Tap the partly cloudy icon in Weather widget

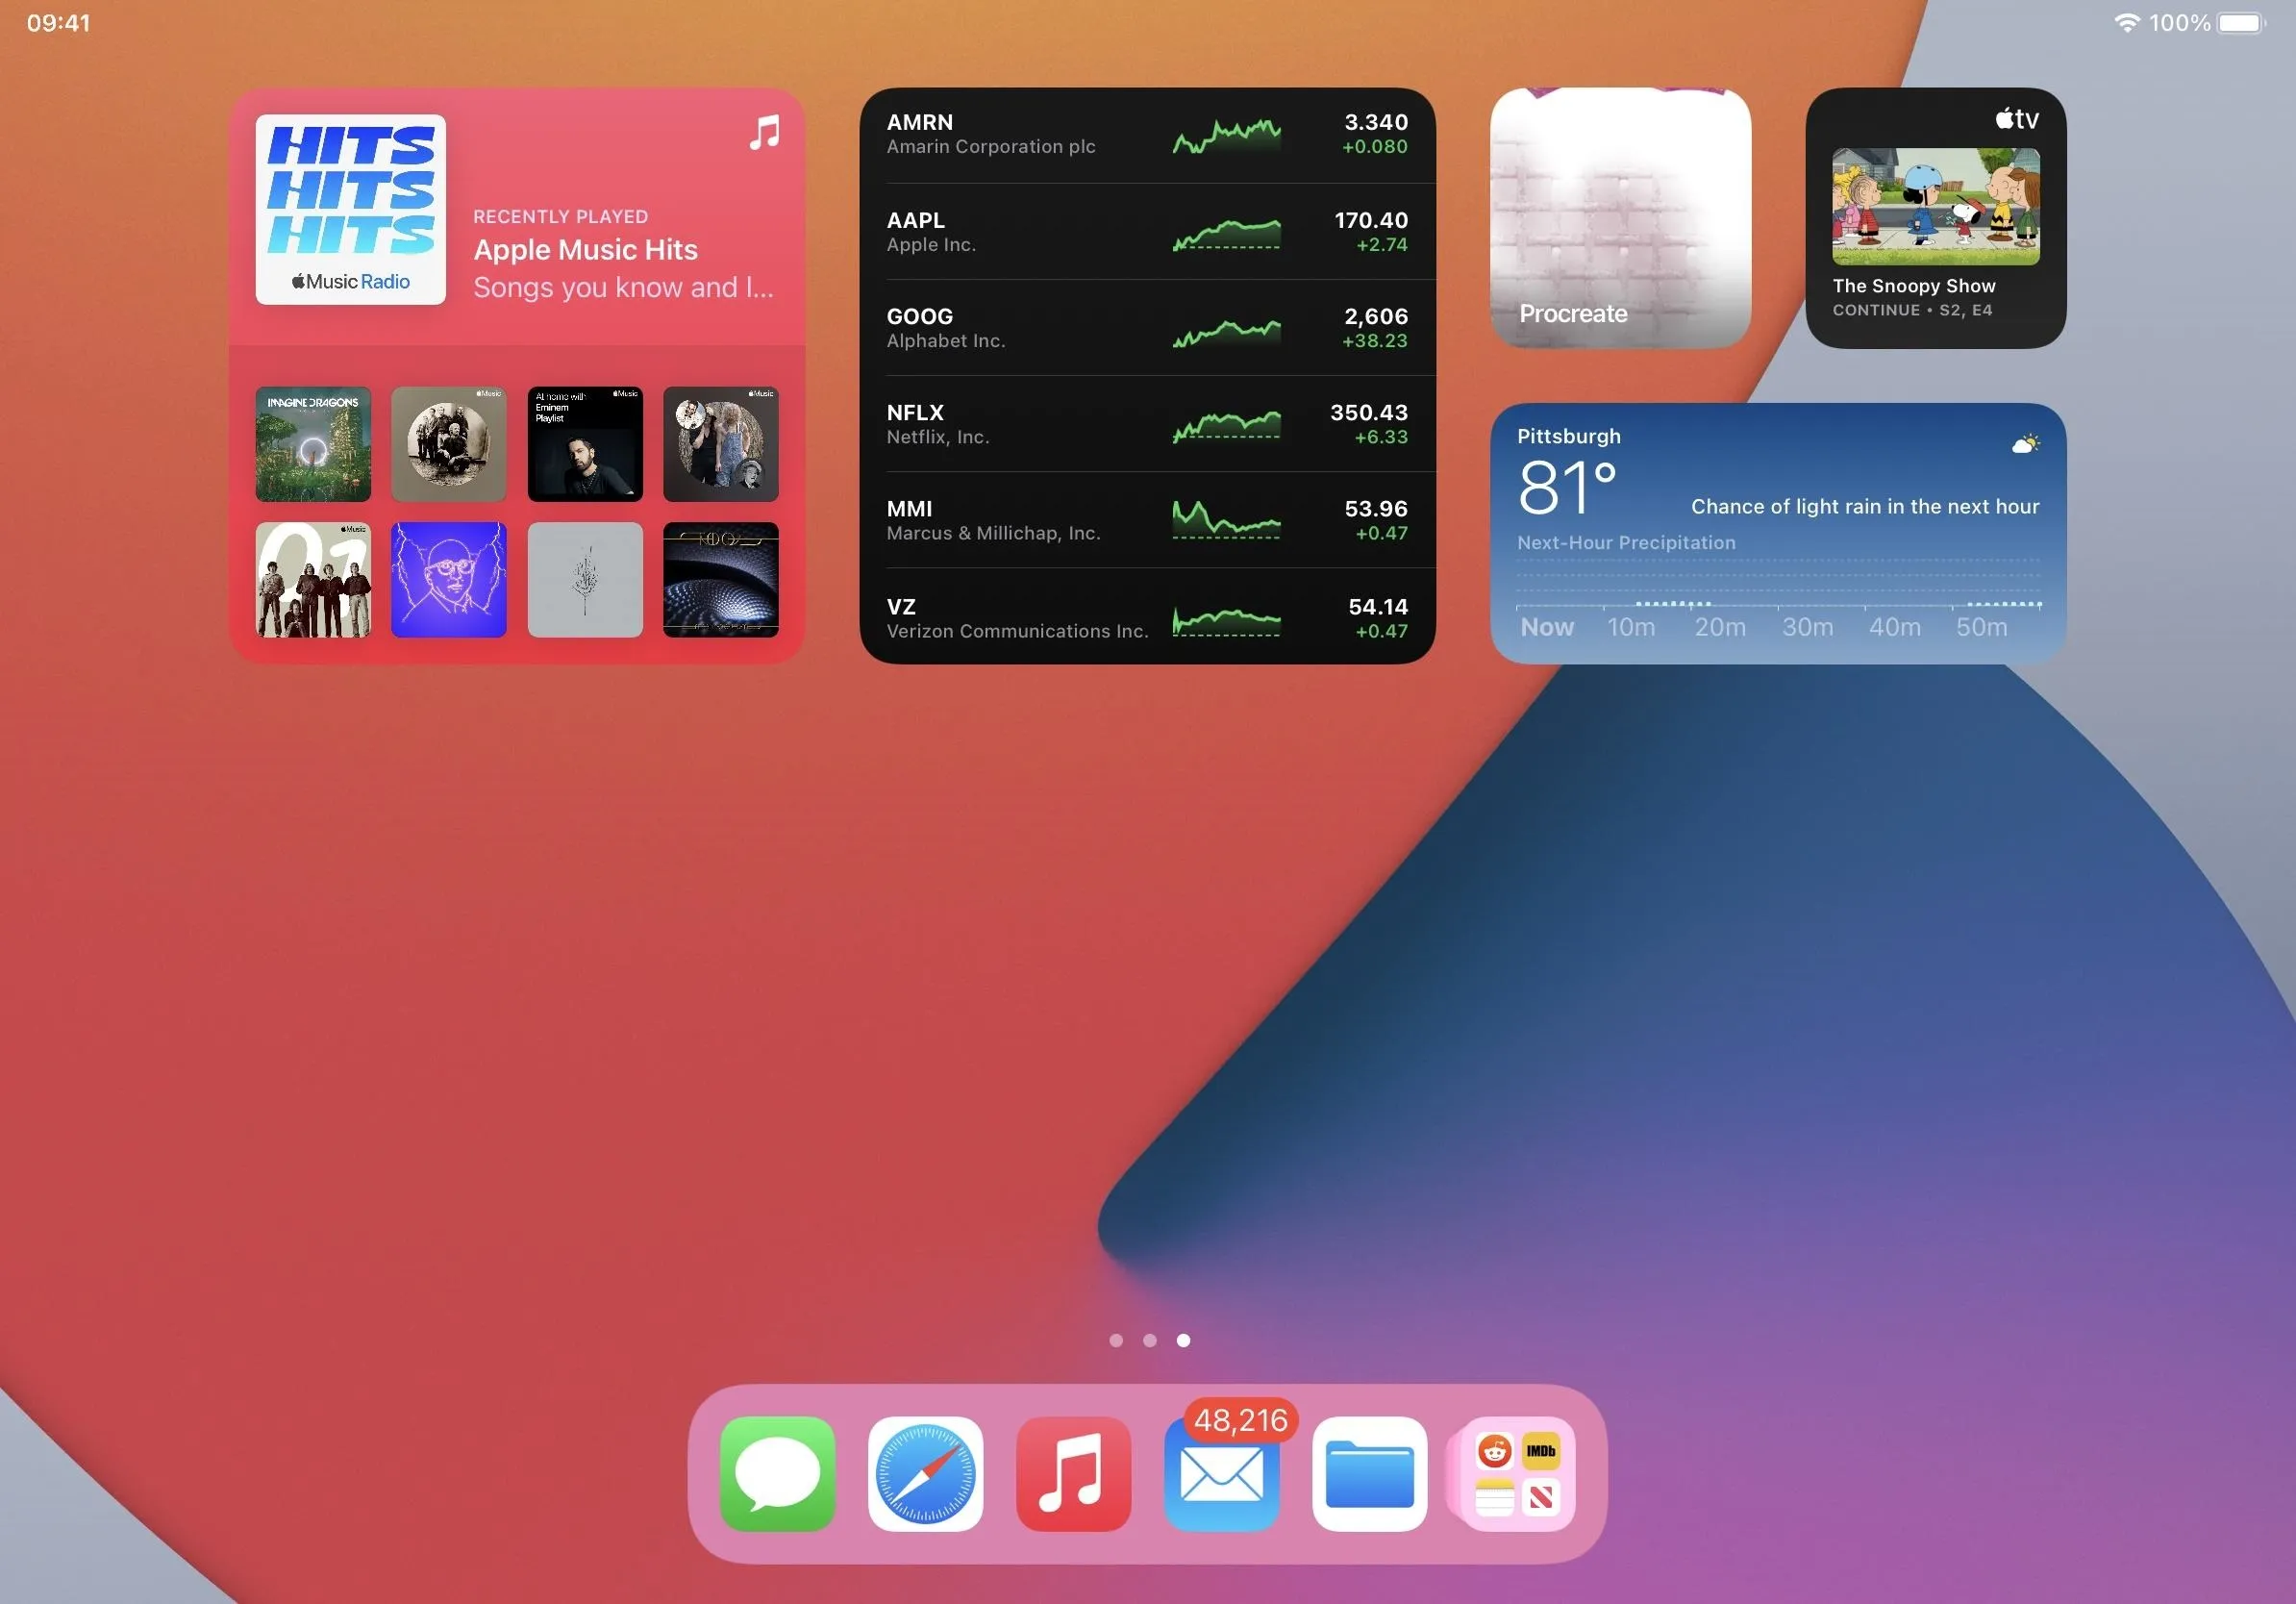(2025, 443)
